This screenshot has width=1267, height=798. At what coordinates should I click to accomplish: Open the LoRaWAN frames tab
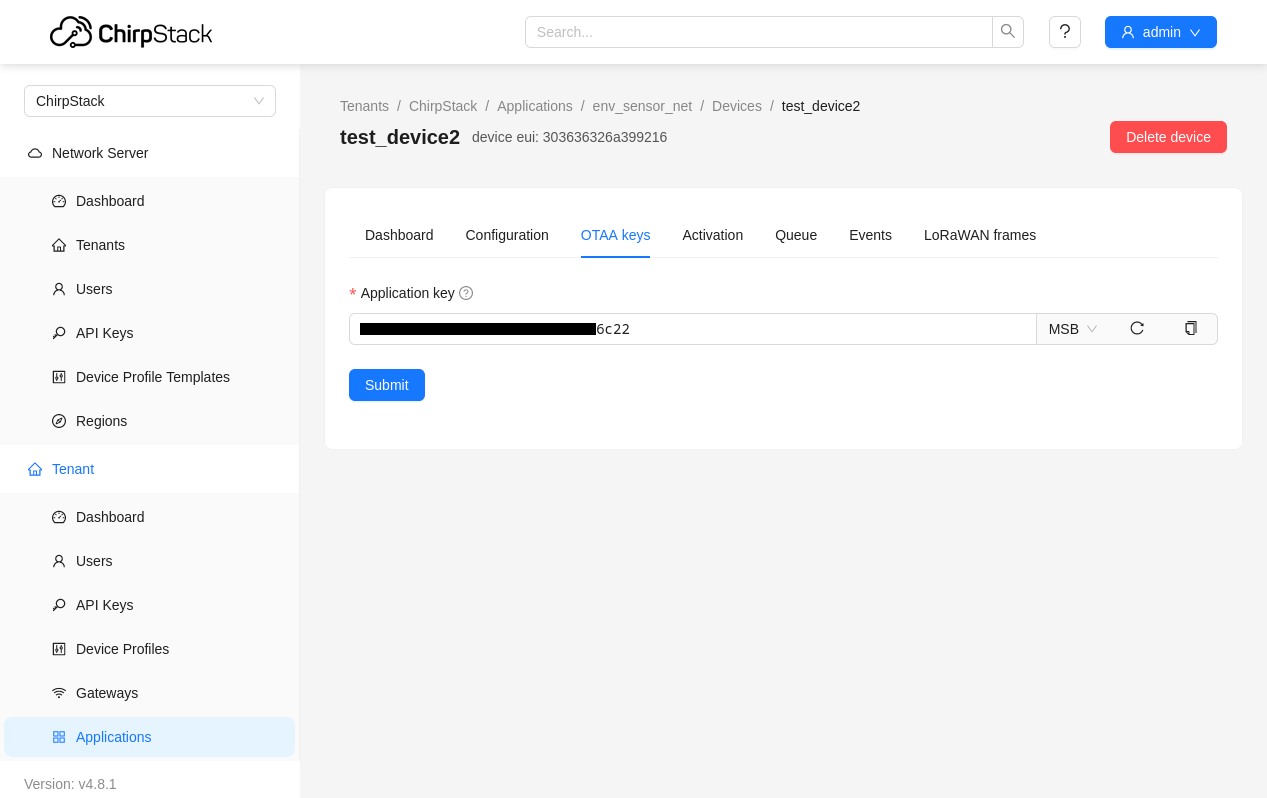click(x=980, y=235)
